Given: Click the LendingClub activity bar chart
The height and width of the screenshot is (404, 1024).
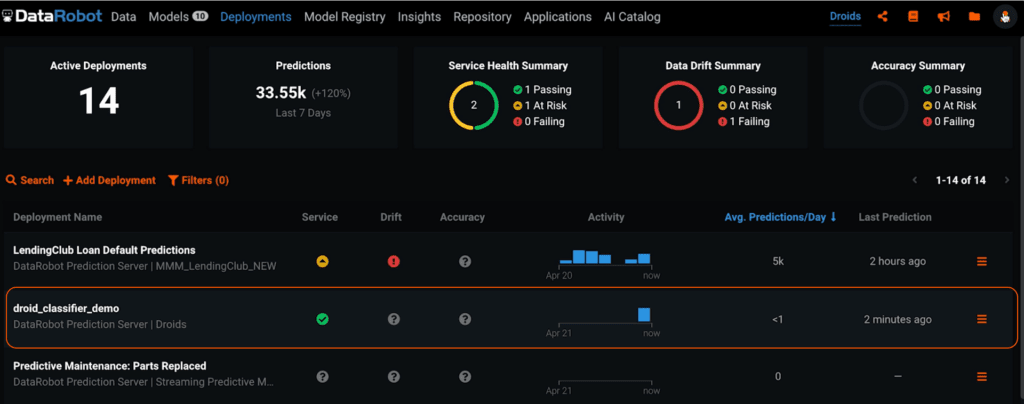Looking at the screenshot, I should coord(605,257).
